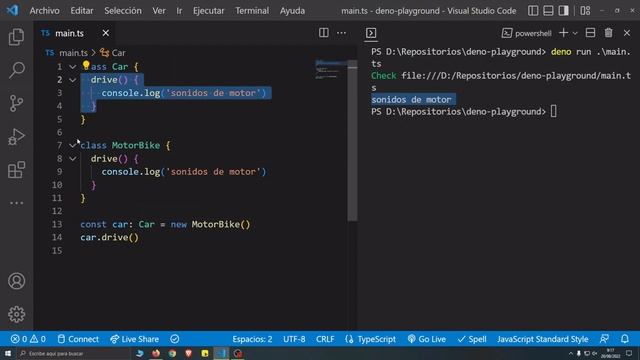This screenshot has height=360, width=640.
Task: Collapse the class Car fold chevron
Action: pyautogui.click(x=73, y=67)
